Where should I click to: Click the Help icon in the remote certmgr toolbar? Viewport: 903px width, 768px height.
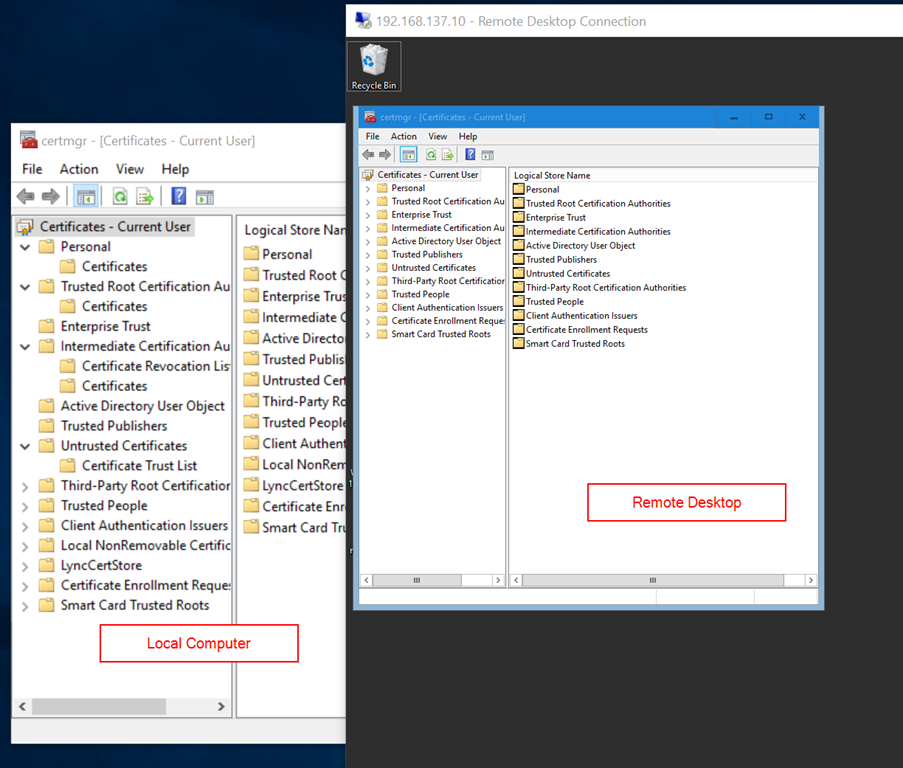(470, 155)
